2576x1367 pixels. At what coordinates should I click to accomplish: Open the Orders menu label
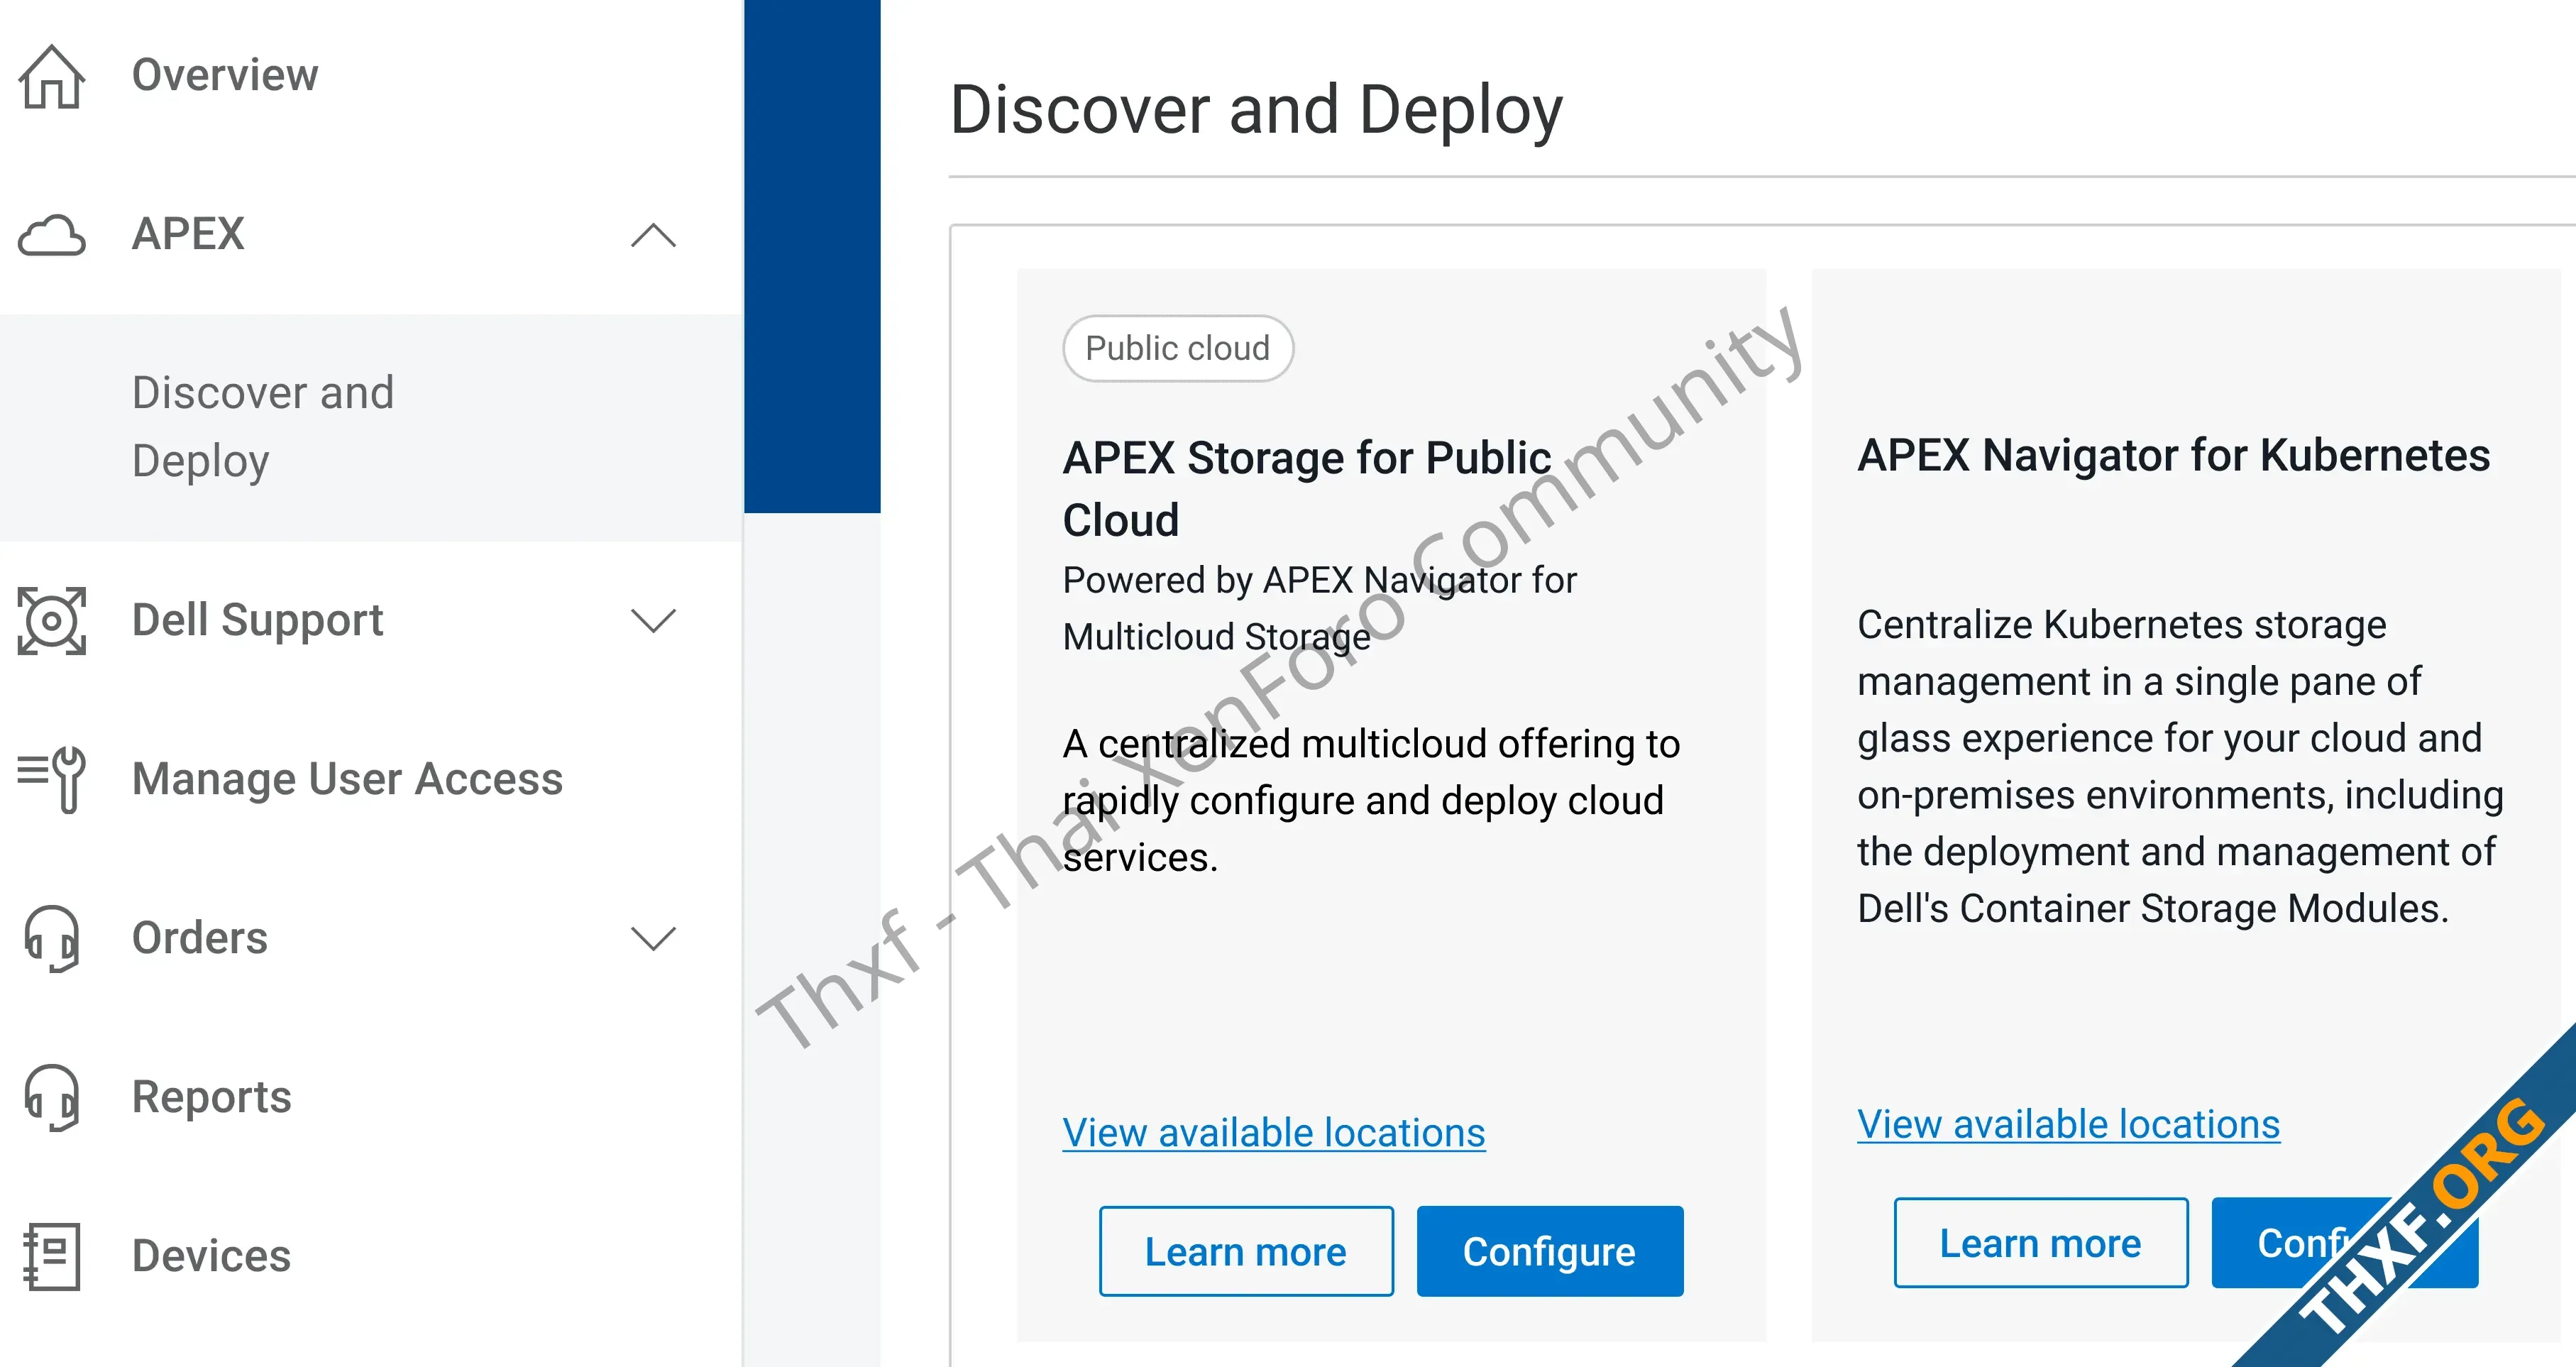200,938
